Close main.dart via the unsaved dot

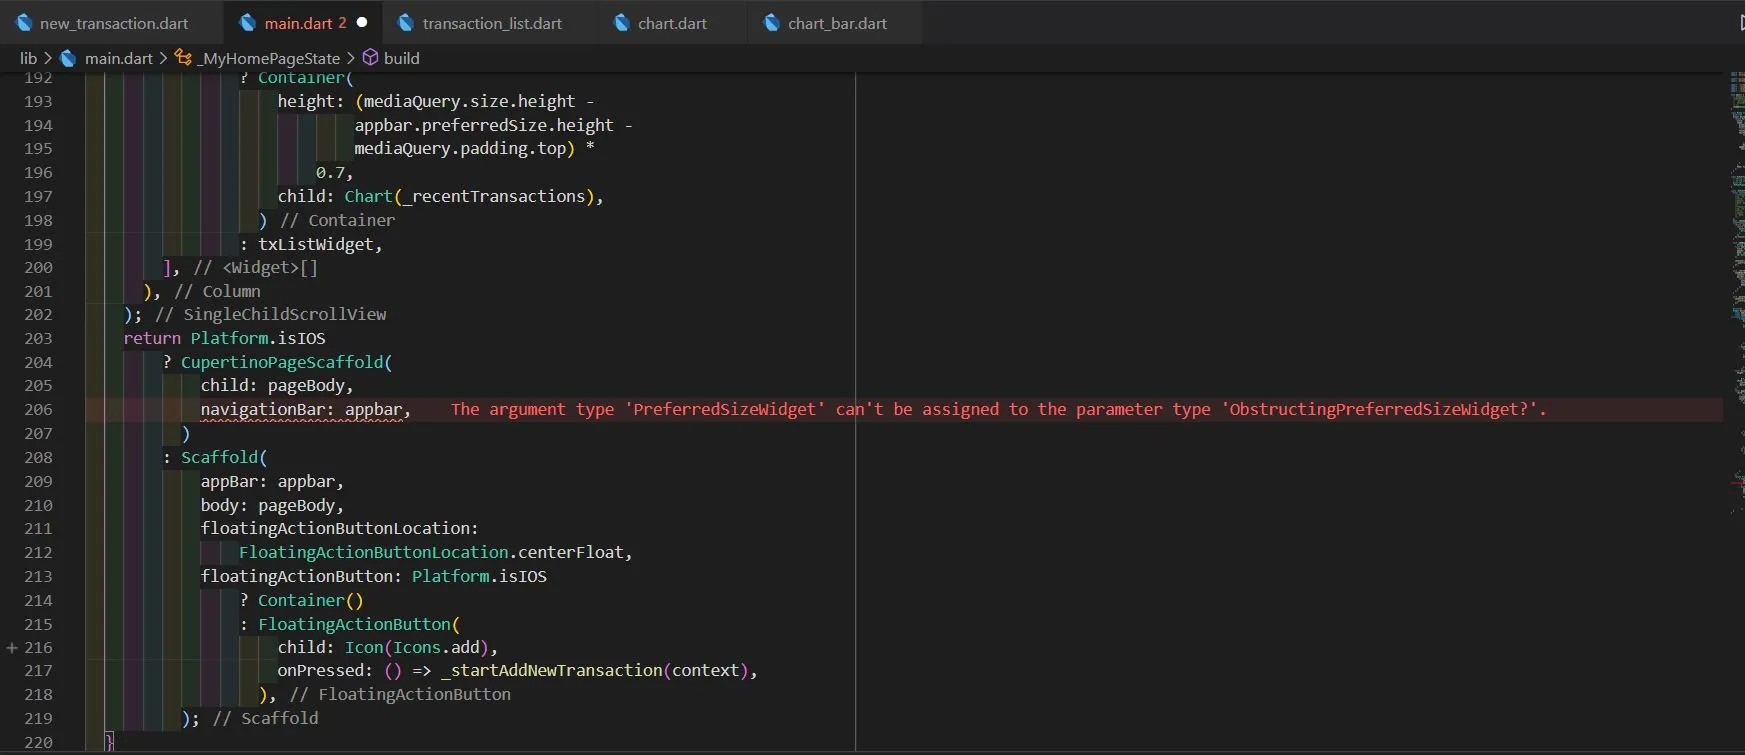point(362,22)
